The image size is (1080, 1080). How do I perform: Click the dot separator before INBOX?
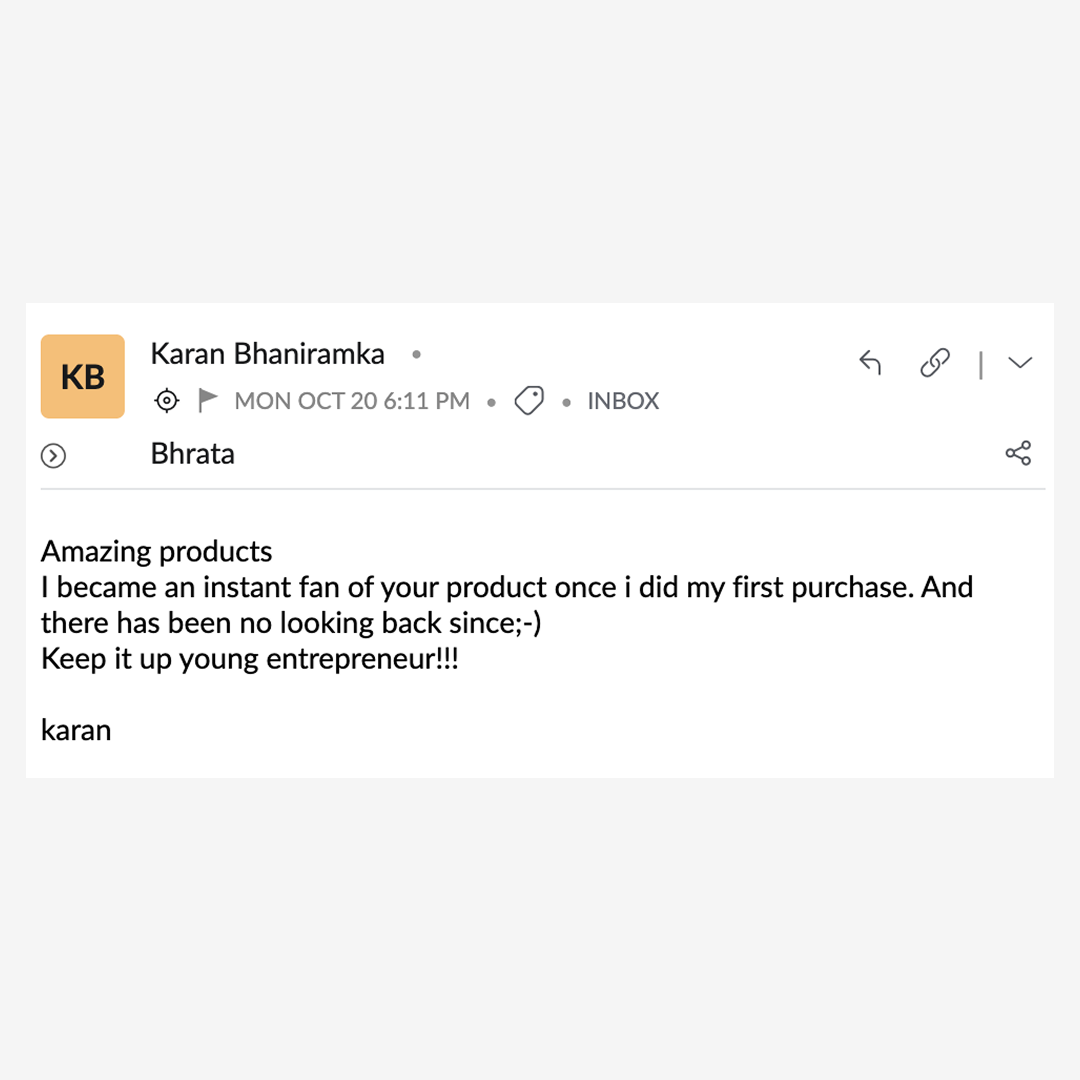(x=567, y=402)
